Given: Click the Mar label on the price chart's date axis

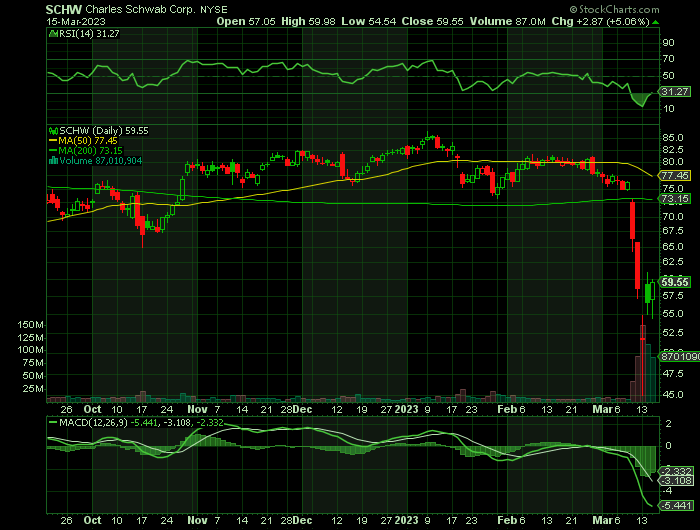Looking at the screenshot, I should [602, 409].
